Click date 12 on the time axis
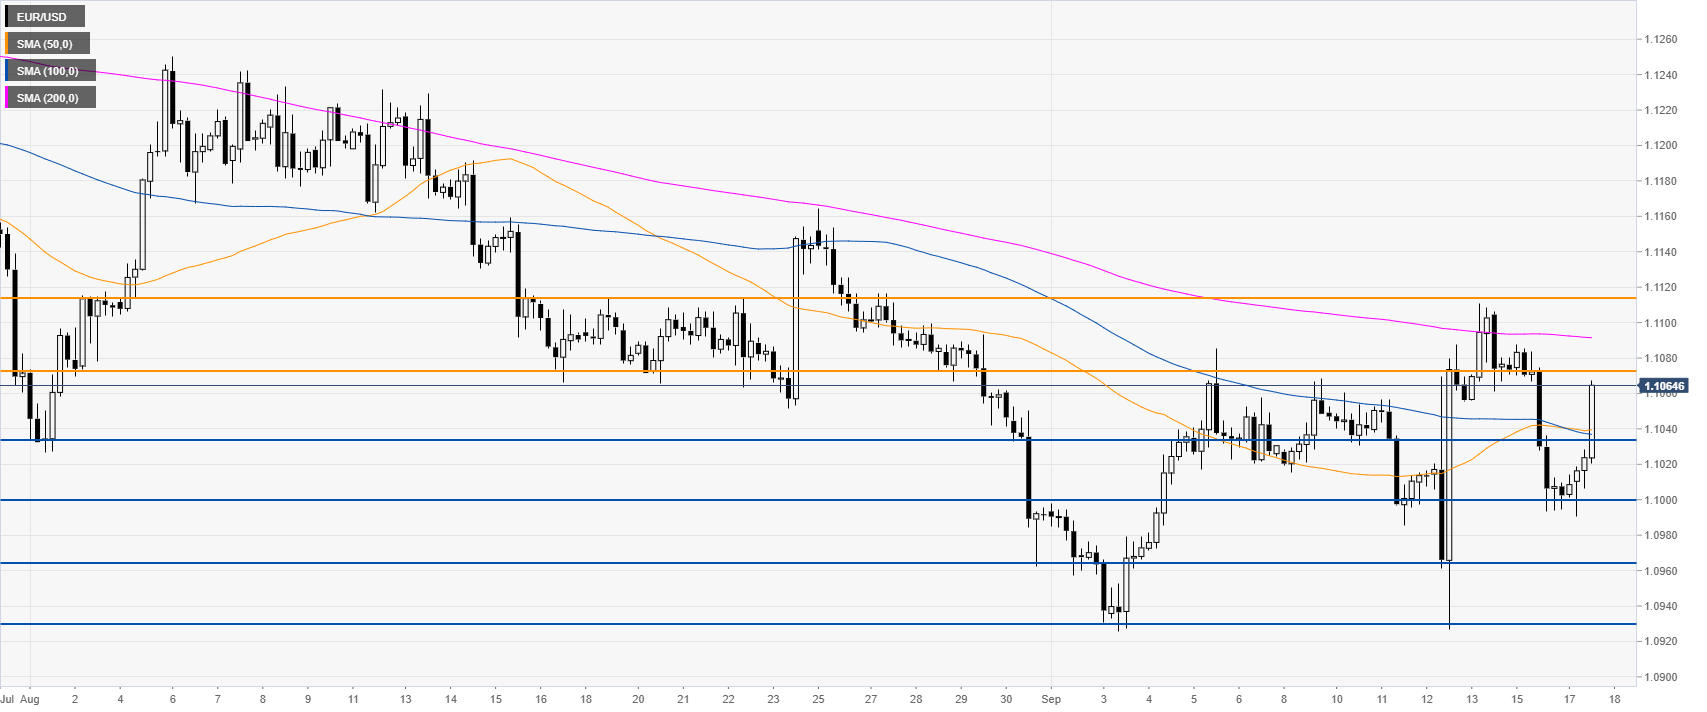1707x712 pixels. (x=1427, y=699)
